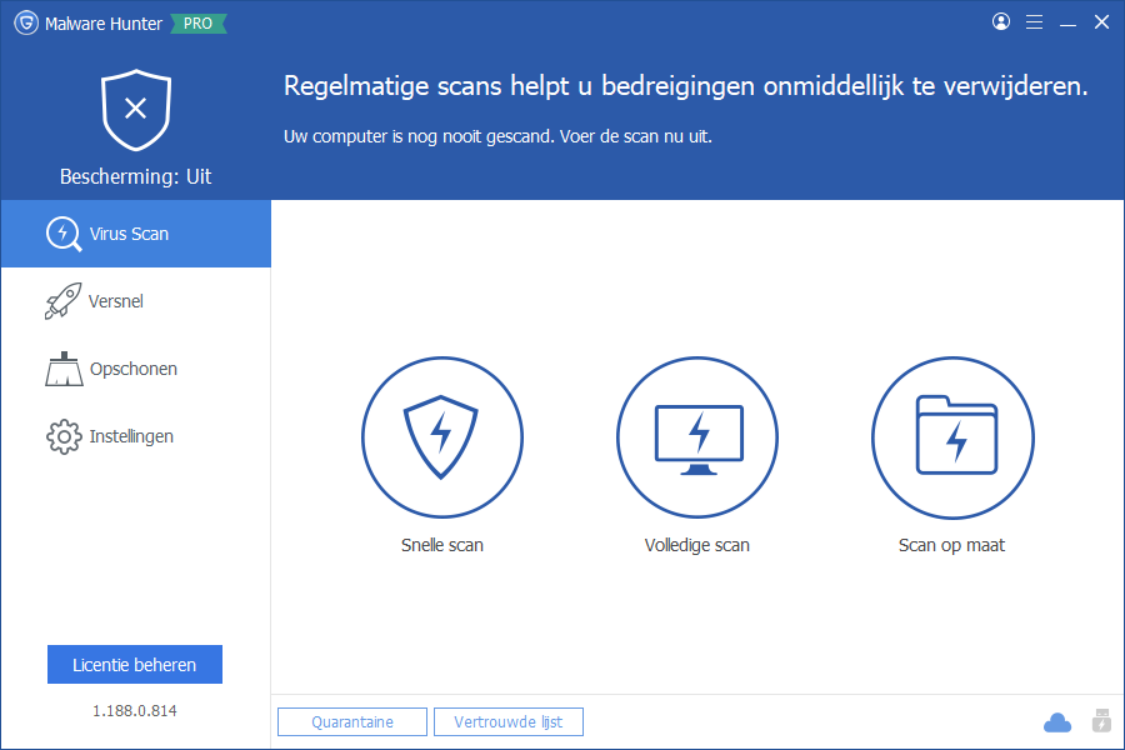Screen dimensions: 1125x750
Task: Click the Malware Hunter logo icon
Action: coord(26,23)
